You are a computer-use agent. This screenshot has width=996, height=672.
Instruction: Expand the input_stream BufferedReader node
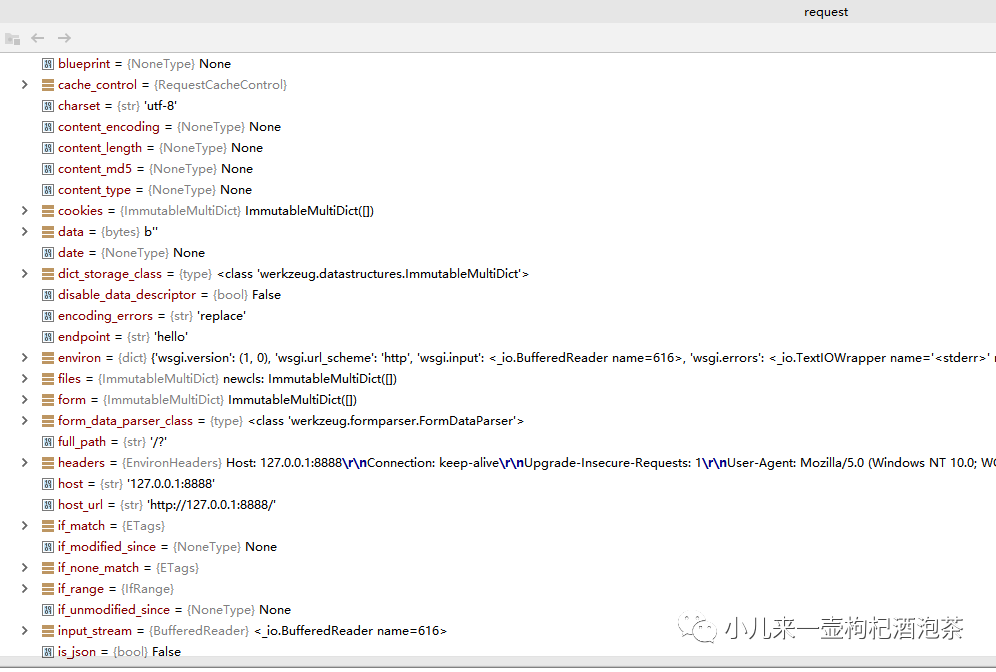coord(24,629)
